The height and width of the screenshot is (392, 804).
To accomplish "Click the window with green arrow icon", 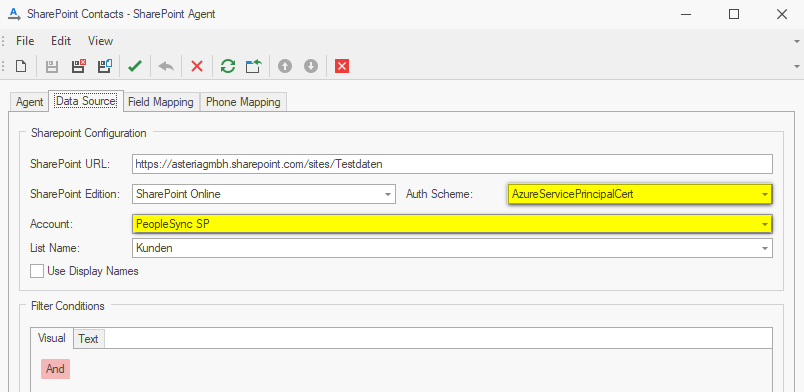I will coord(253,66).
